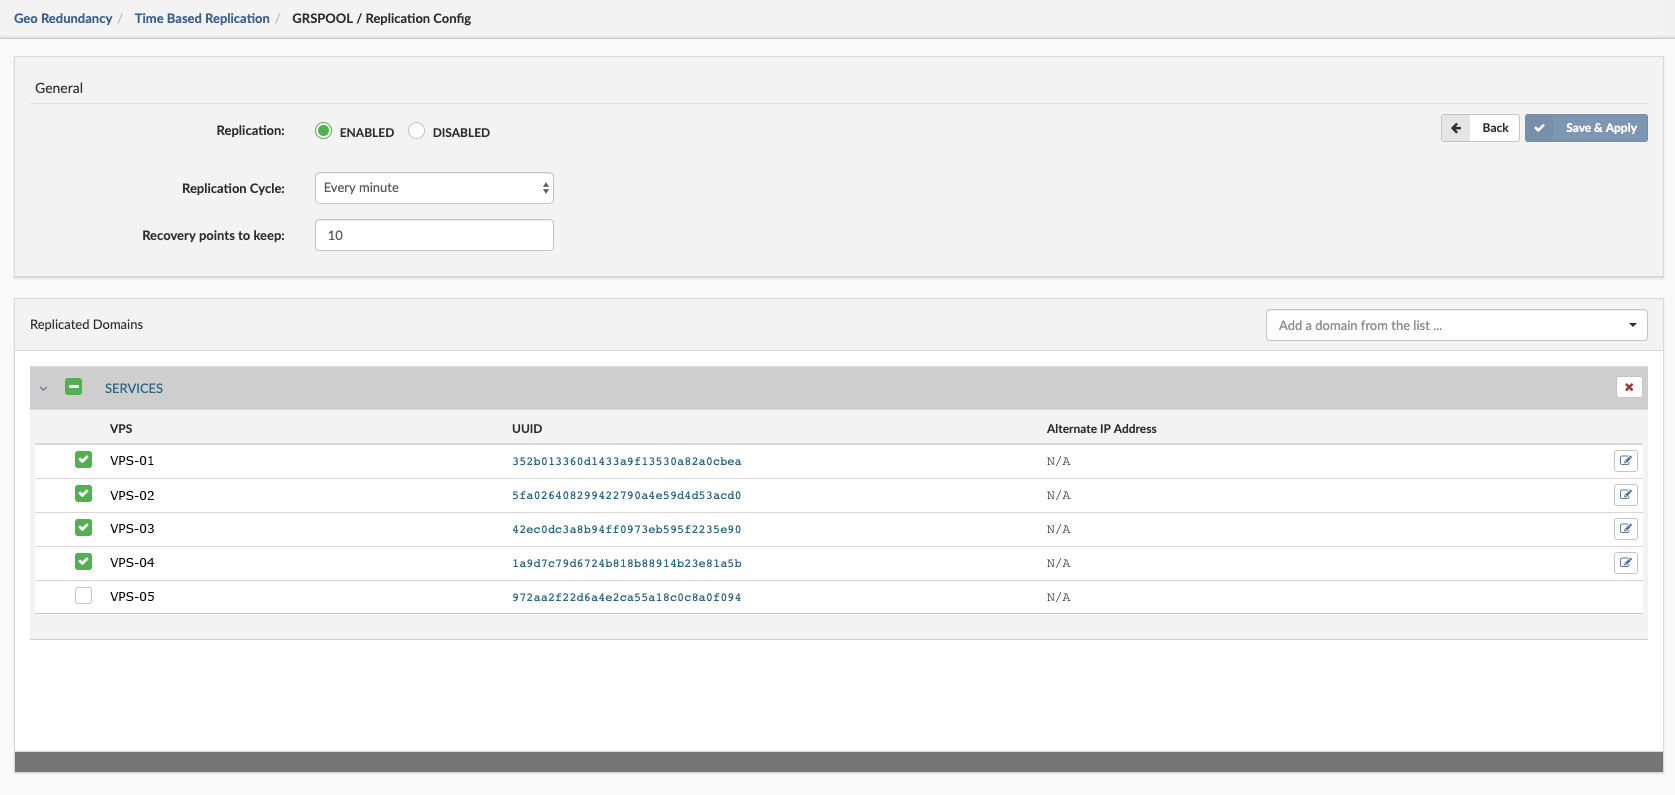Toggle the SERVICES domain select-all checkbox
Viewport: 1675px width, 795px height.
74,387
